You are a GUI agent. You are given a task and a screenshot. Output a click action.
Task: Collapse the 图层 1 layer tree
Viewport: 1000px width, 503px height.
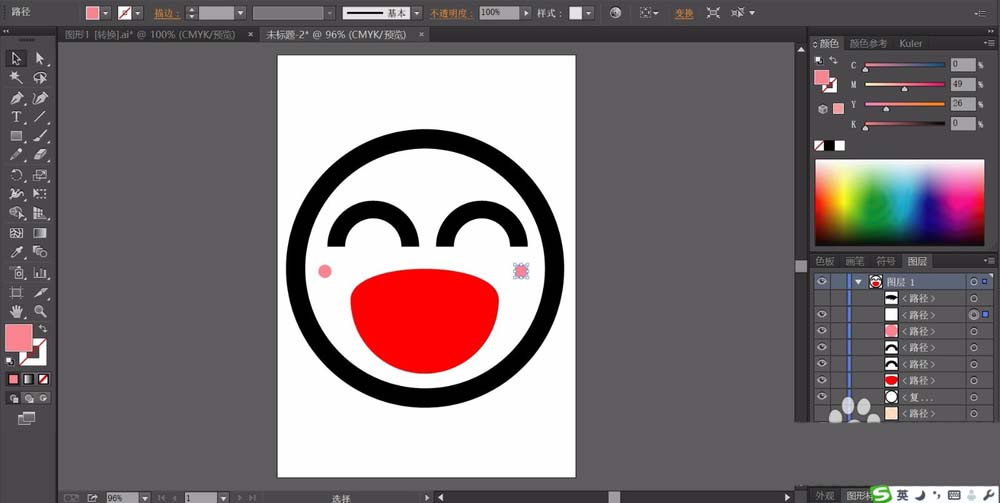857,282
